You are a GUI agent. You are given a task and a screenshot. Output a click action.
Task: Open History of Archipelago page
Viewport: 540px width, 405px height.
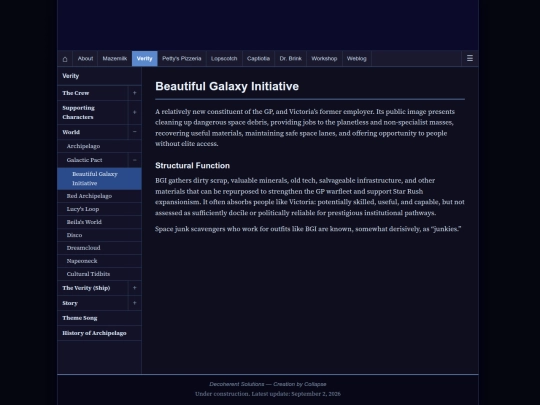(99, 333)
